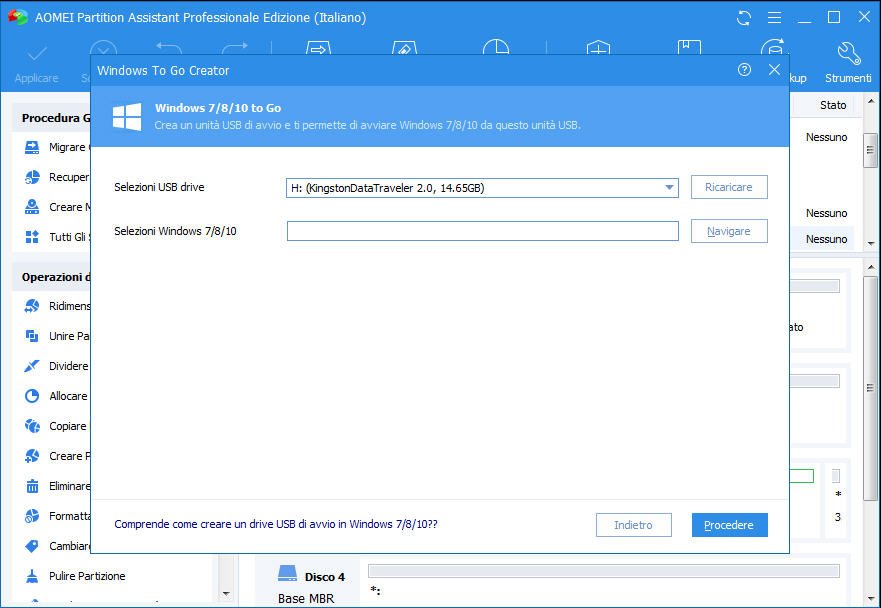
Task: Open the bootable USB drive help link
Action: pyautogui.click(x=276, y=524)
